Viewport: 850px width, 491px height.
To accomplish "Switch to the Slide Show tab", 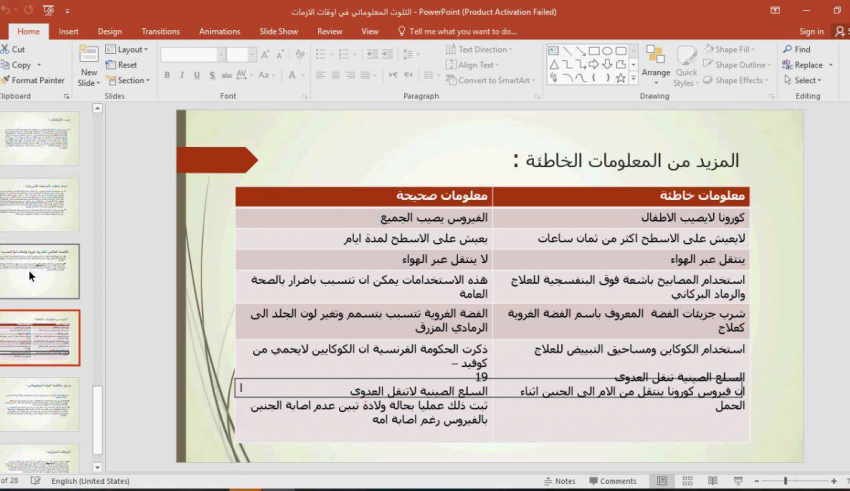I will pyautogui.click(x=278, y=31).
